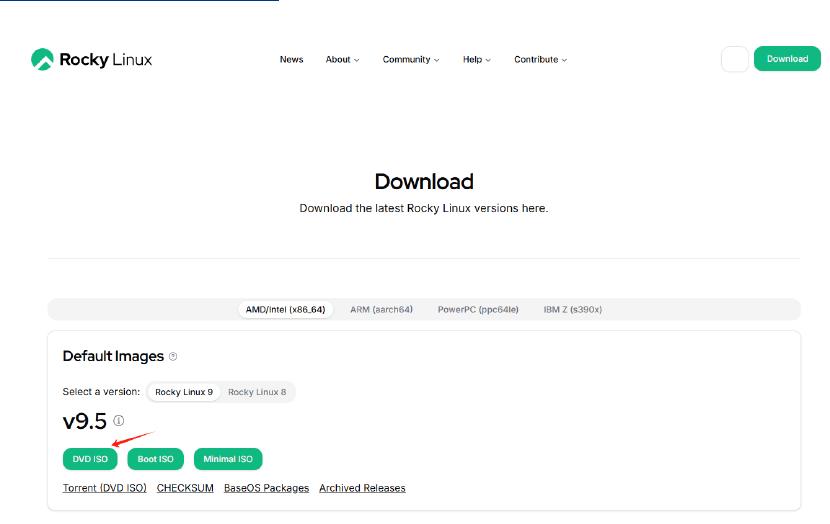This screenshot has height=524, width=830.
Task: Open the Archived Releases link
Action: tap(362, 488)
